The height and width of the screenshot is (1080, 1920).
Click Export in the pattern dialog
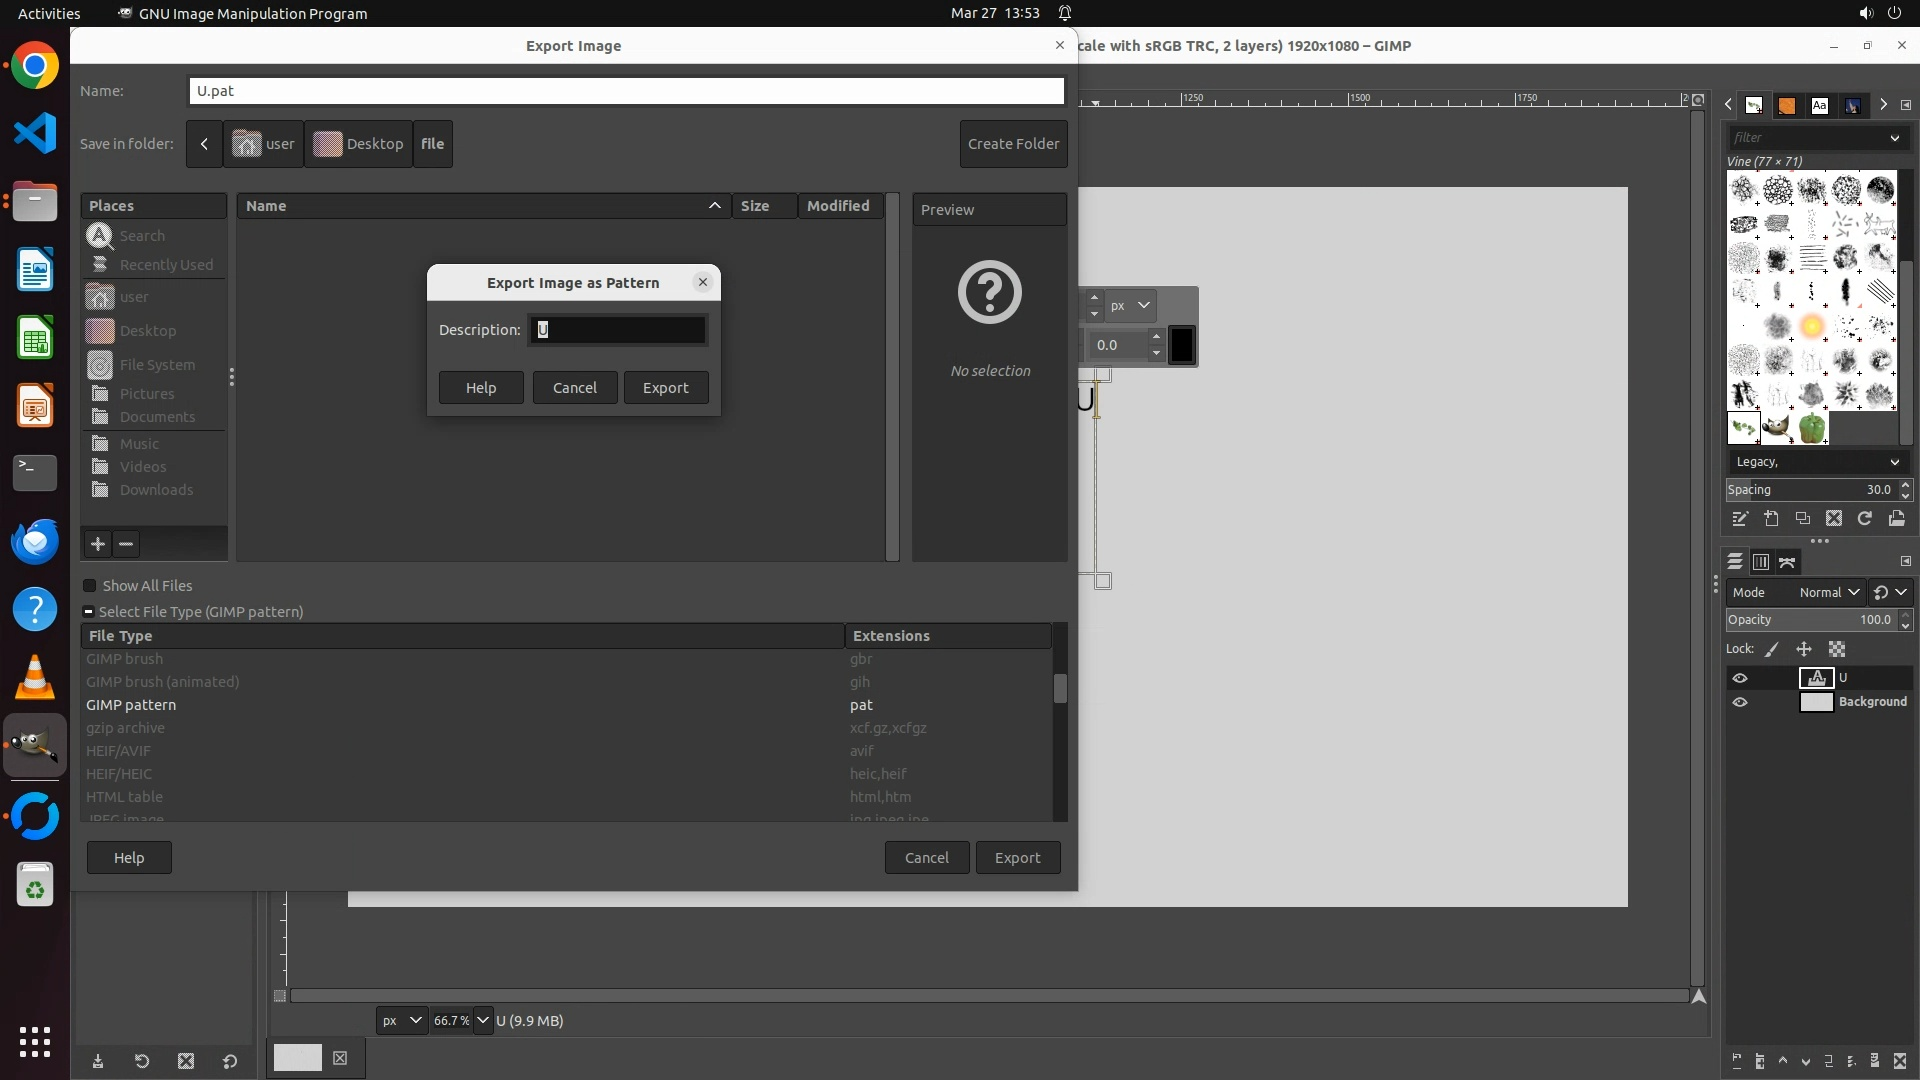[x=665, y=388]
